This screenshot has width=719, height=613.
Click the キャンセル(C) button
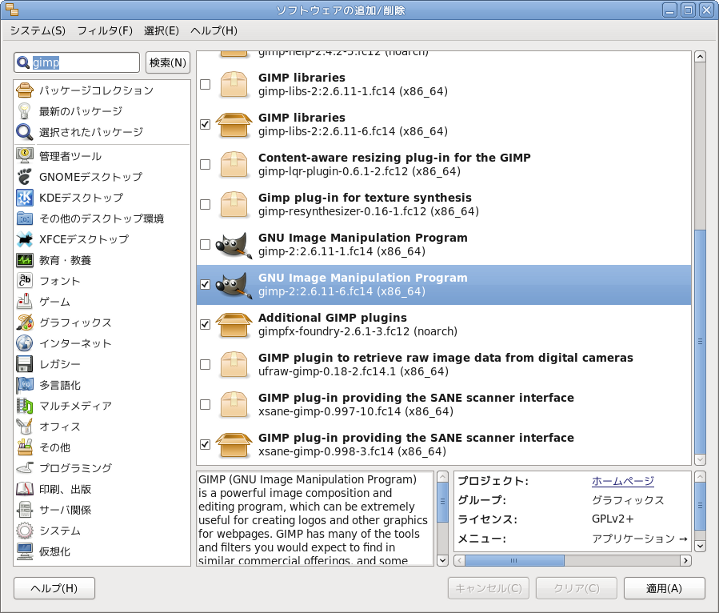coord(488,588)
